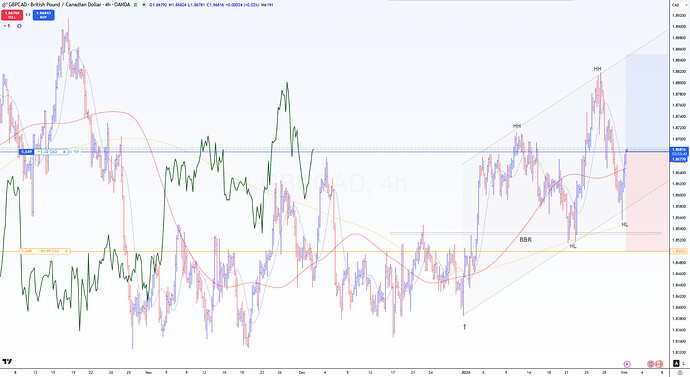Click the blue current price label on the scale
The image size is (690, 377).
pos(679,150)
